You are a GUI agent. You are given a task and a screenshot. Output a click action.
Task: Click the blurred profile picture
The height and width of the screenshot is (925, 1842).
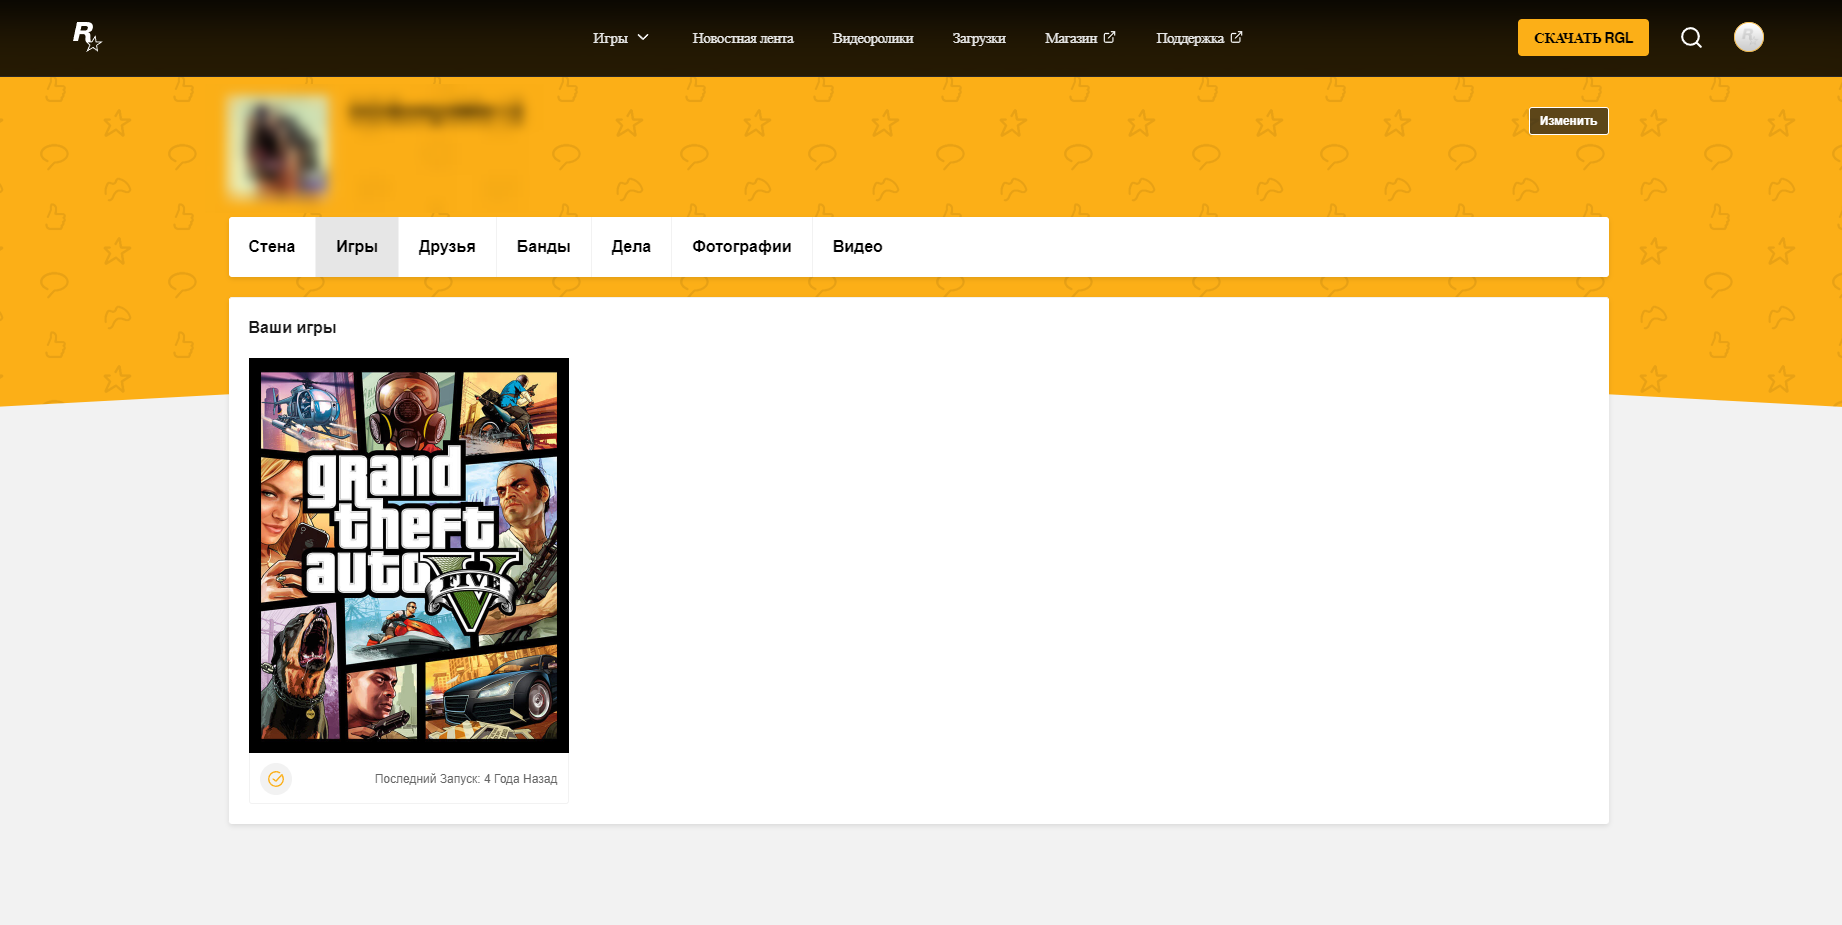pyautogui.click(x=279, y=146)
